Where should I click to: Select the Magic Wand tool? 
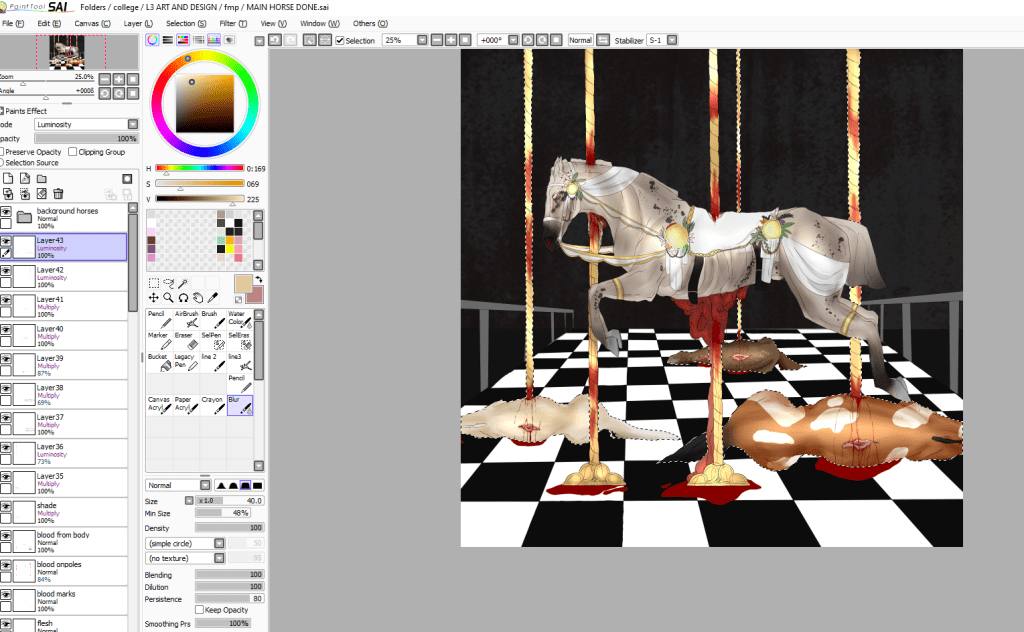pyautogui.click(x=184, y=283)
